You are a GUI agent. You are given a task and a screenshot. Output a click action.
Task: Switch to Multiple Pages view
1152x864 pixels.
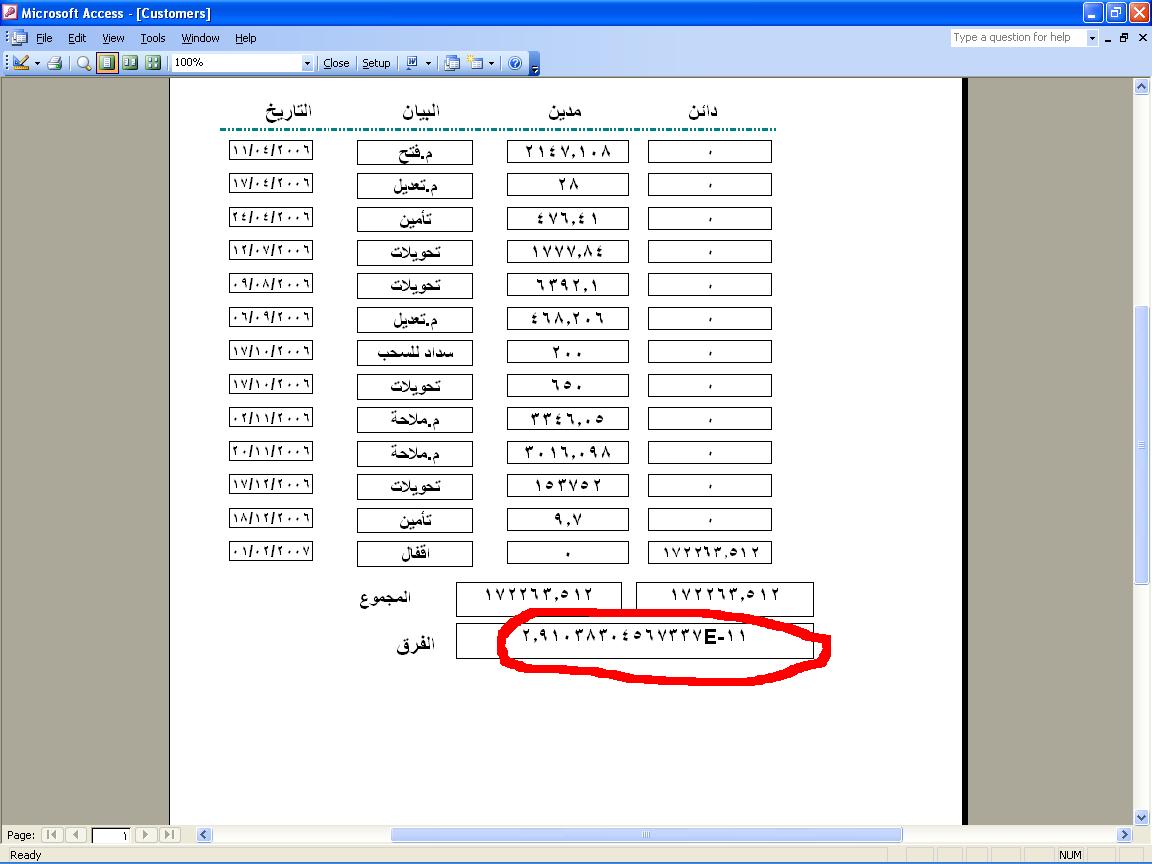click(153, 63)
